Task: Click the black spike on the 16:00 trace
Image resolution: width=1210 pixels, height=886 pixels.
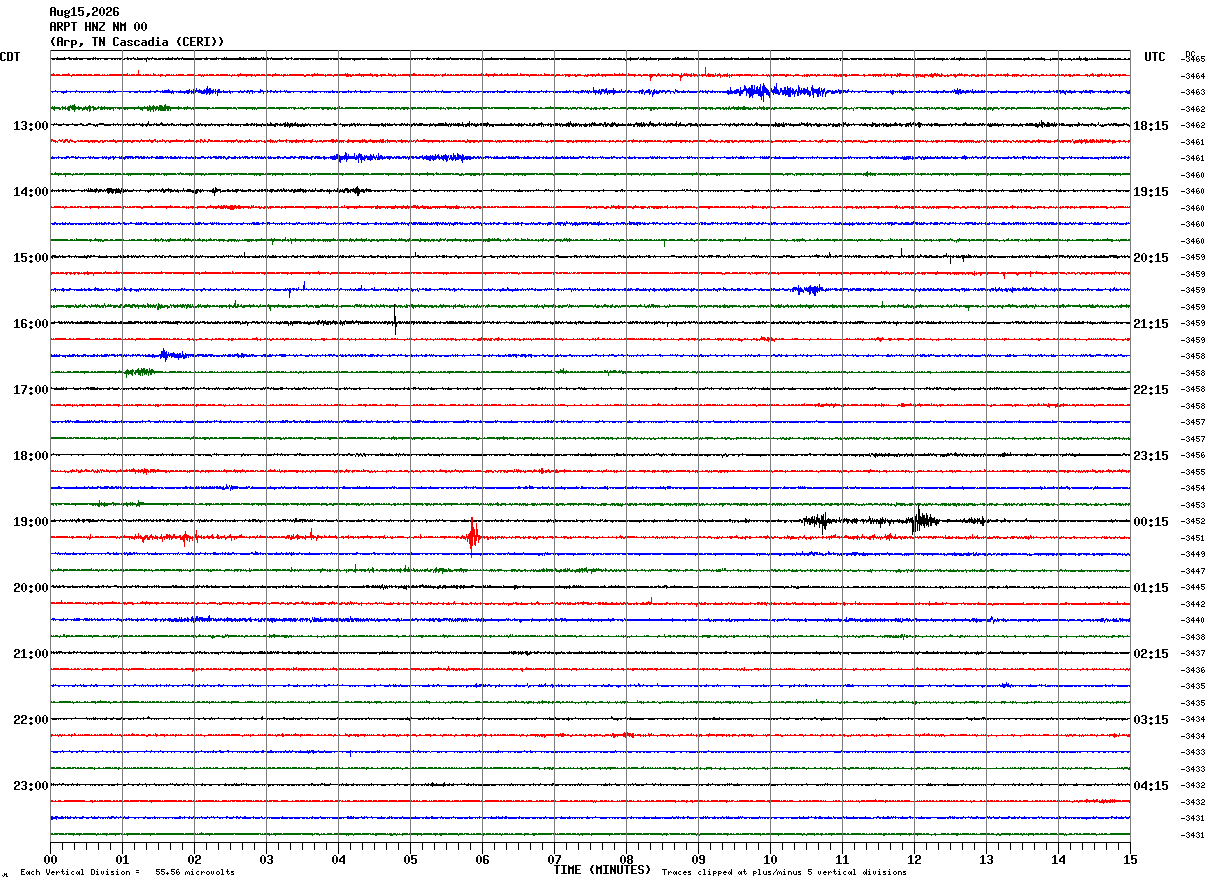Action: tap(395, 320)
